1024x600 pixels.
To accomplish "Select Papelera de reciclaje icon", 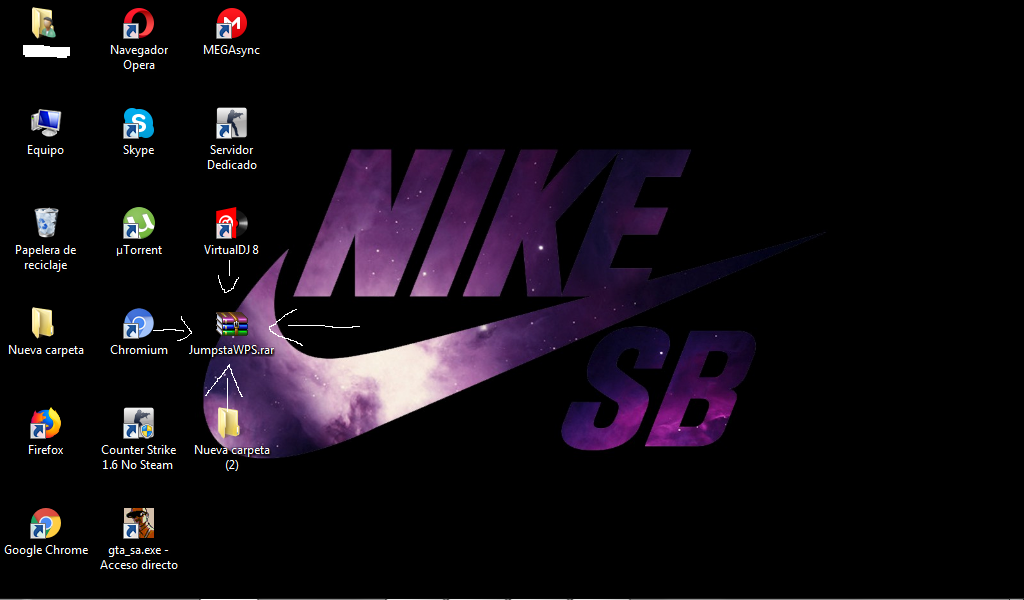I will point(45,223).
